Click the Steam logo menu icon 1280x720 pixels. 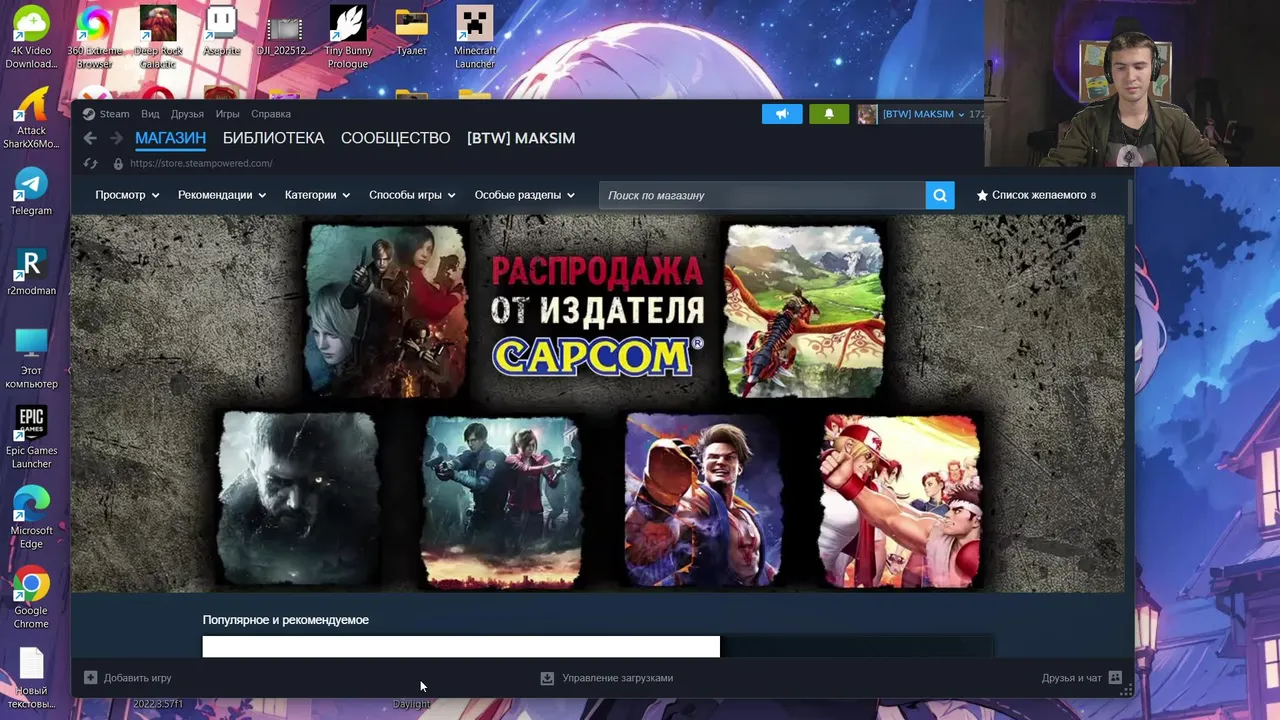coord(89,114)
